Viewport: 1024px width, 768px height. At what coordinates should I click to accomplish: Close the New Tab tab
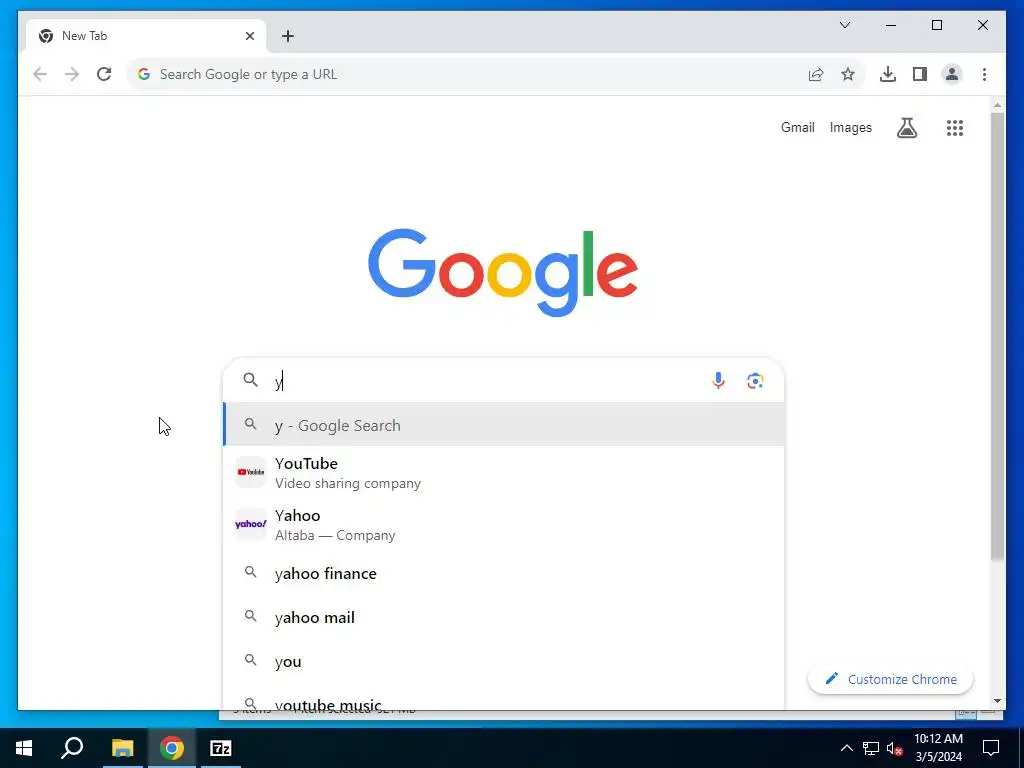249,36
